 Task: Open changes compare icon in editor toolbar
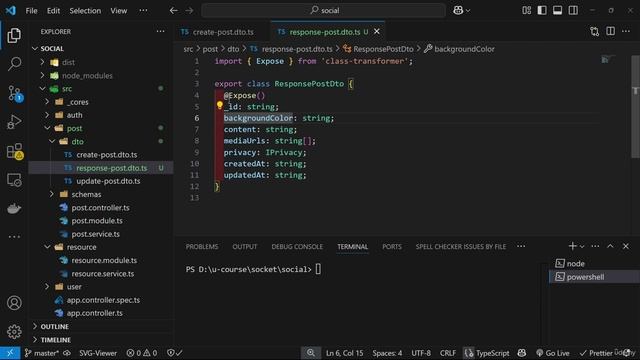click(595, 31)
